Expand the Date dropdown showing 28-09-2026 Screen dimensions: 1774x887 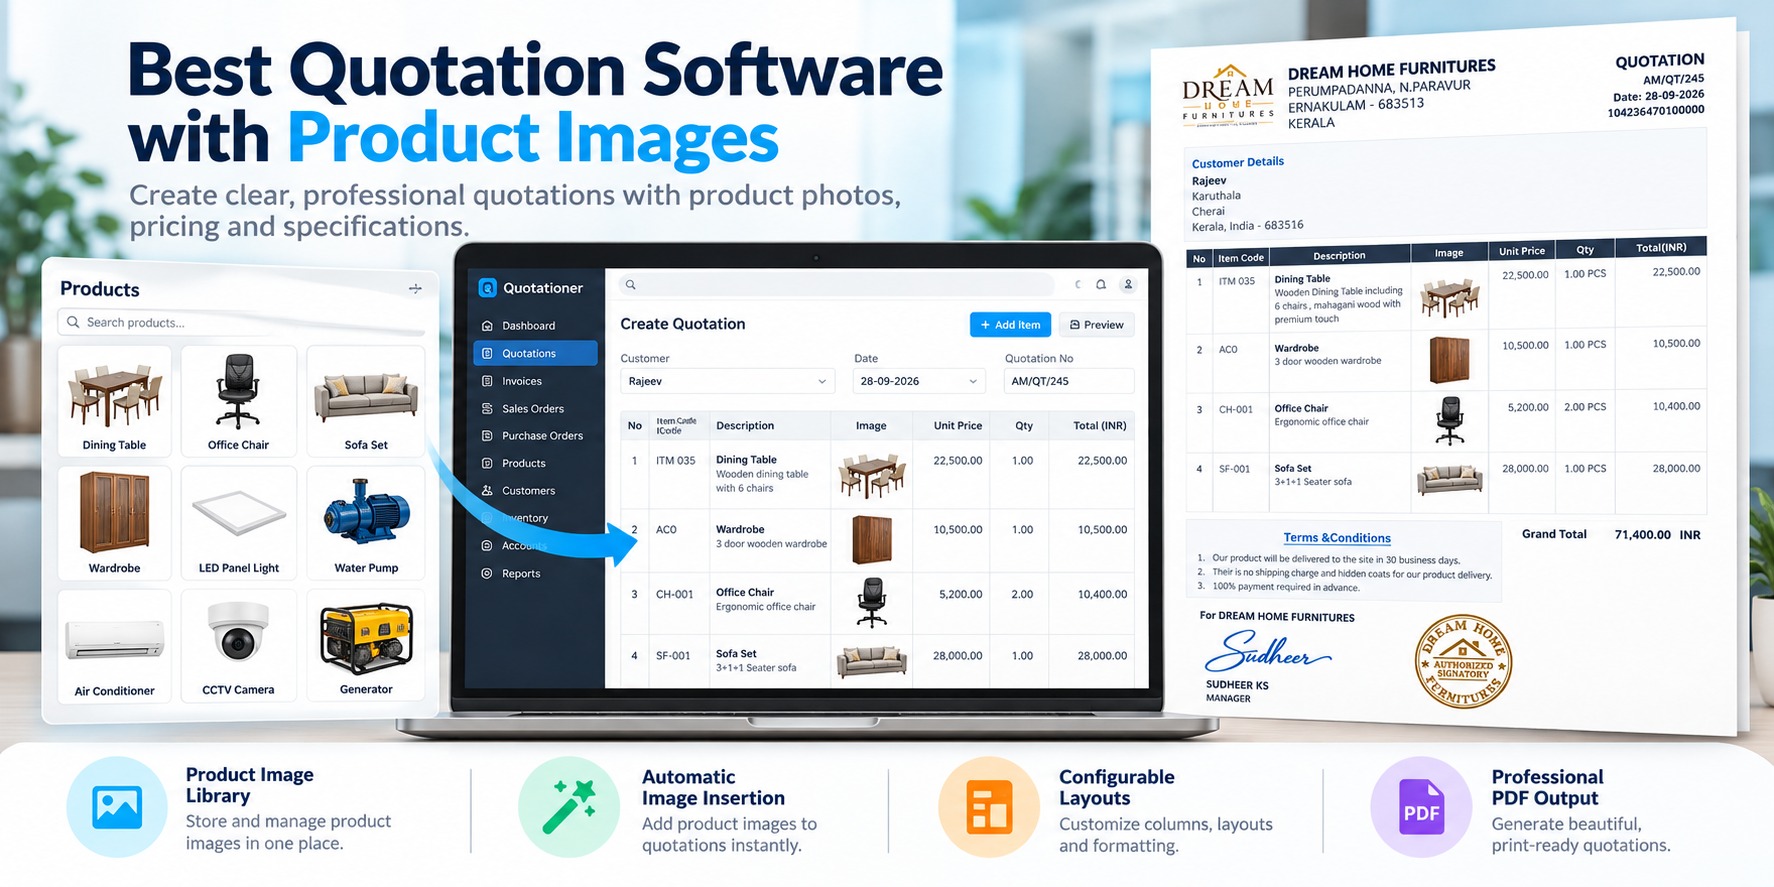[x=919, y=381]
